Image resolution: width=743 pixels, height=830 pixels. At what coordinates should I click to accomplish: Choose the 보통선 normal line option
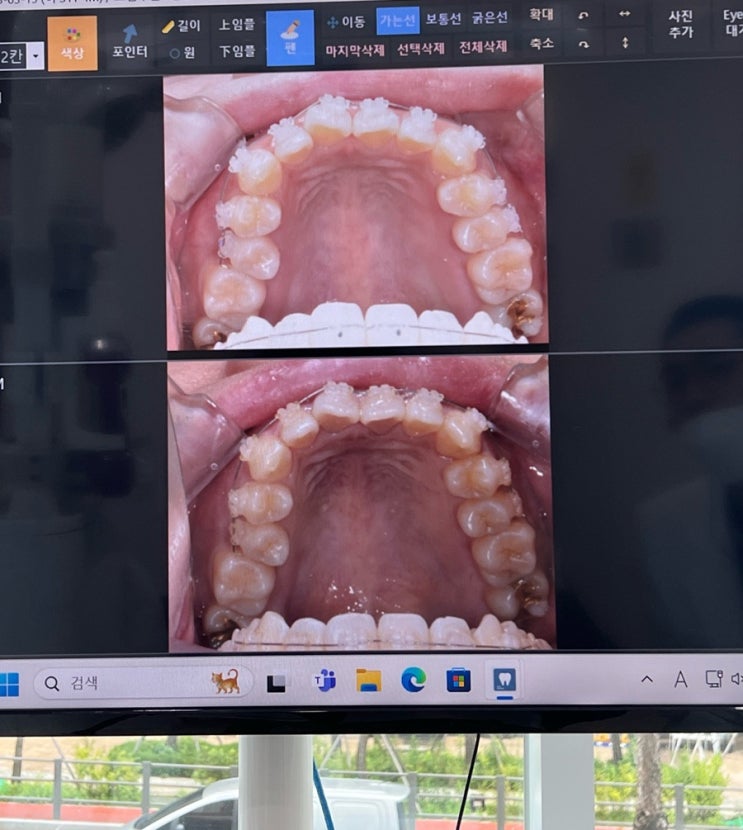point(444,19)
